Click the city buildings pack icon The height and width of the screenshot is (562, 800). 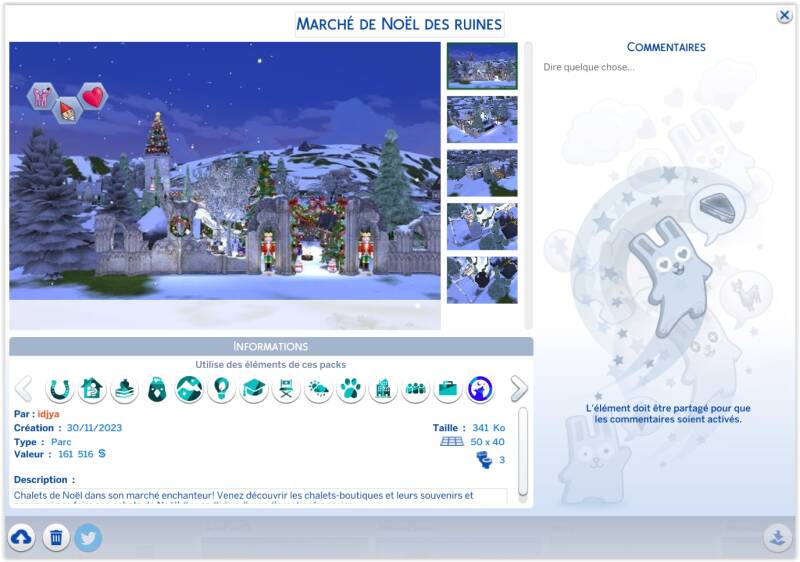coord(383,390)
